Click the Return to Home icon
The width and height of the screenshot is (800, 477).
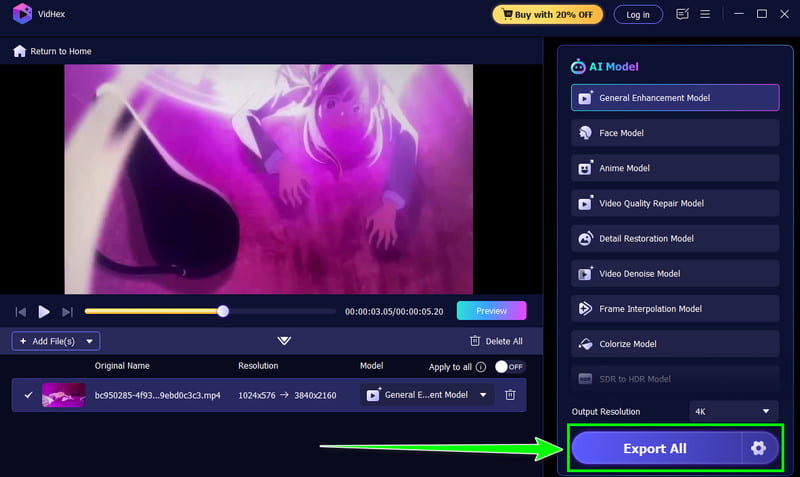pos(19,51)
